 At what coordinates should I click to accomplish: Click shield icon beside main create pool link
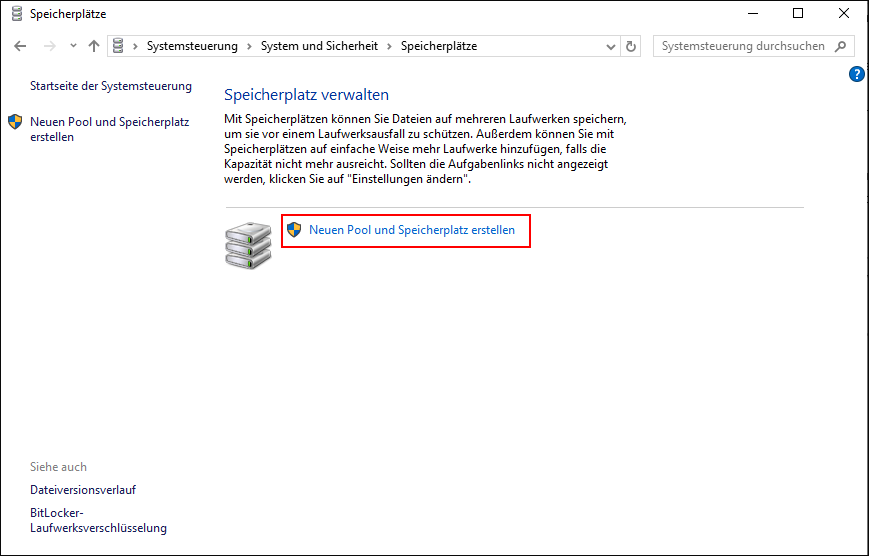pyautogui.click(x=294, y=230)
